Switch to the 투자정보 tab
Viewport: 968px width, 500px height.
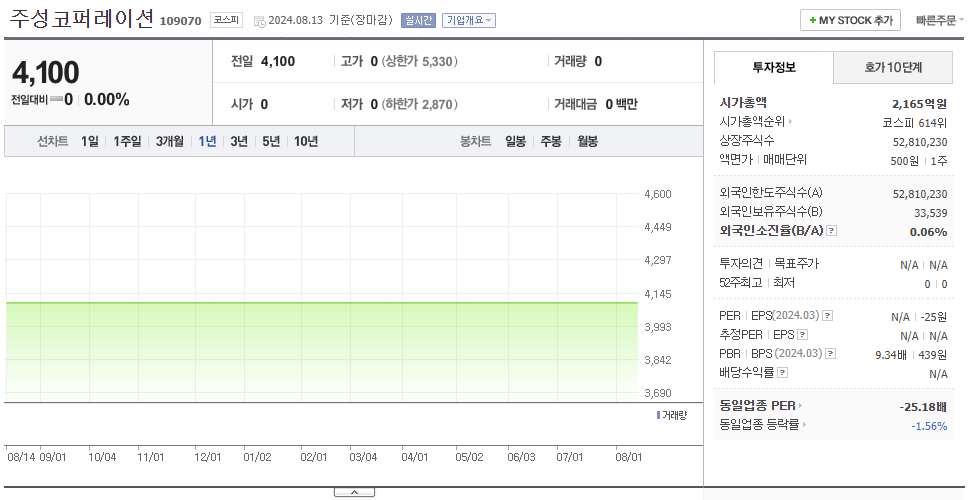[774, 67]
